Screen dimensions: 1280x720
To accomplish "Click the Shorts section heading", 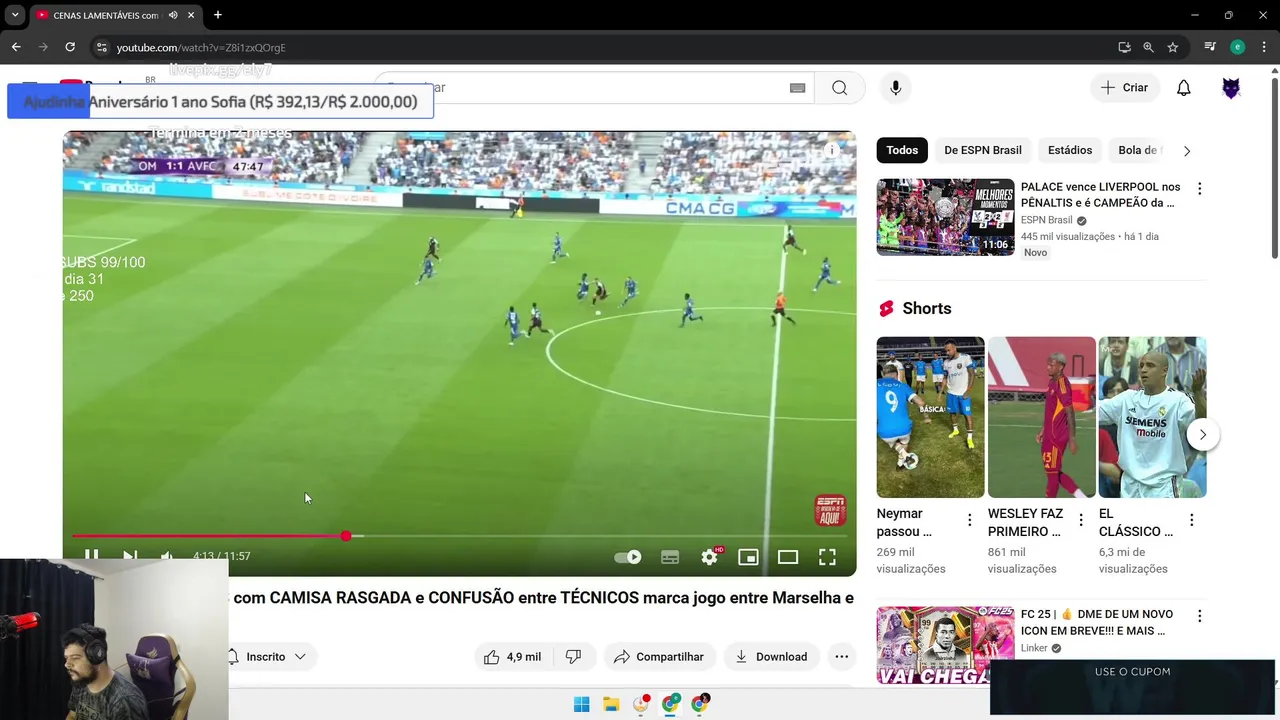I will [x=927, y=309].
